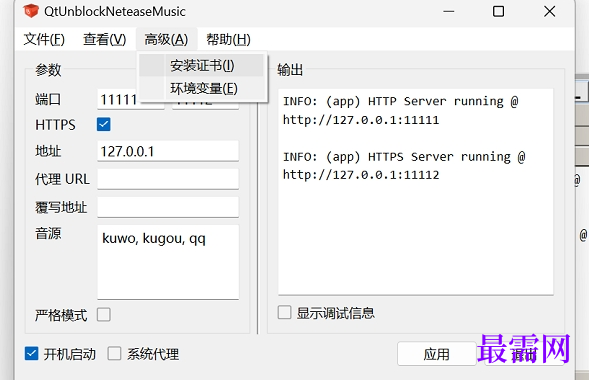
Task: Click the 应用 button
Action: click(436, 354)
